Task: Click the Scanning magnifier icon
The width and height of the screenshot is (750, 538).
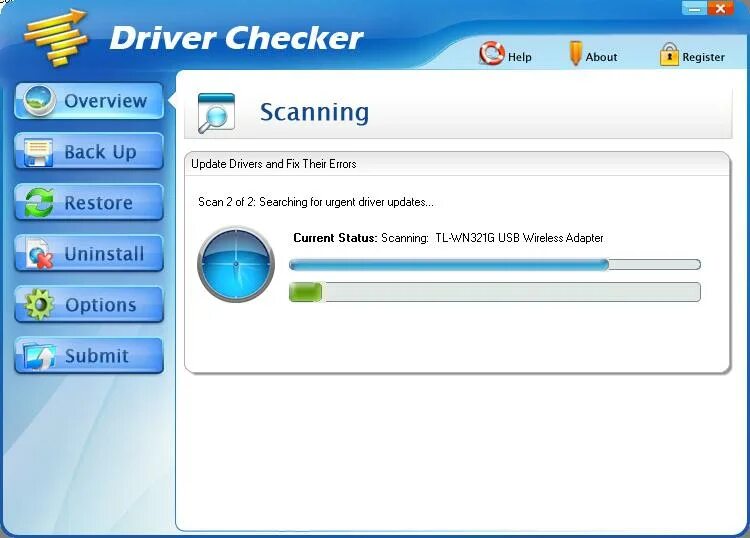Action: click(x=216, y=113)
